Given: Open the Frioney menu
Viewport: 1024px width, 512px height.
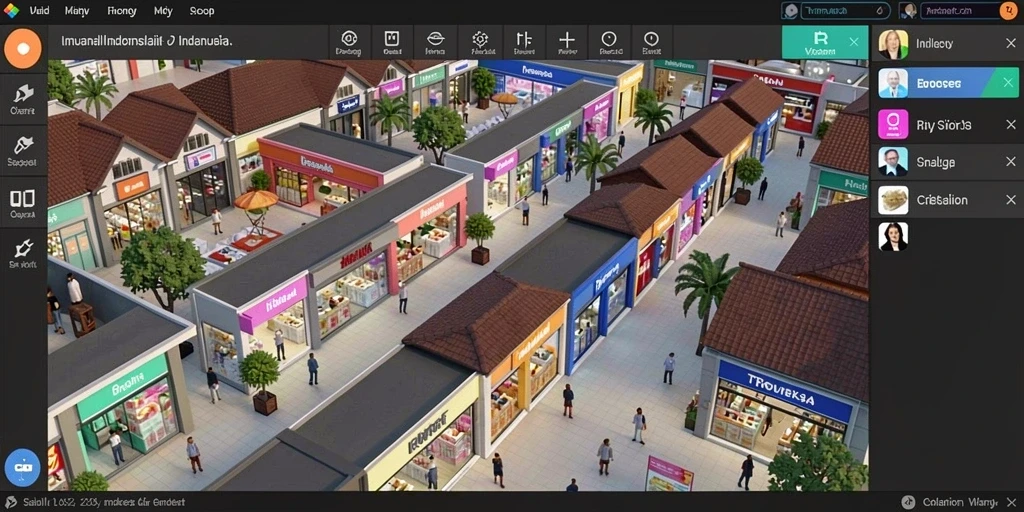Looking at the screenshot, I should click(121, 11).
